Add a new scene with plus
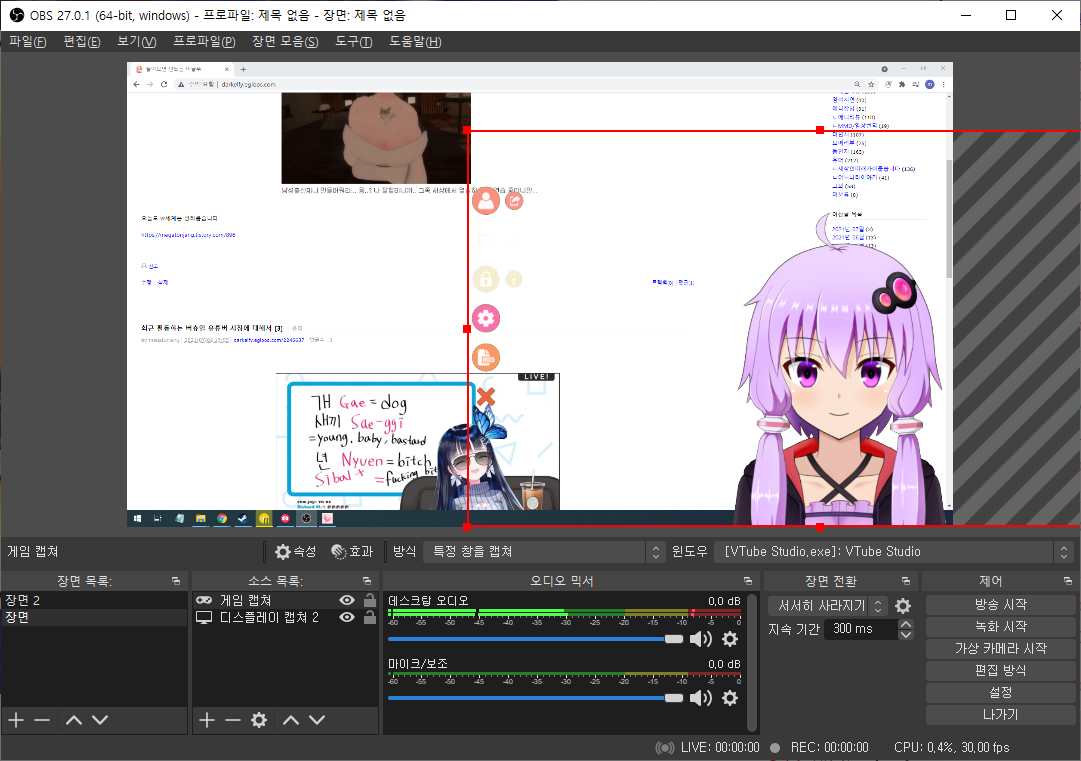 (17, 720)
